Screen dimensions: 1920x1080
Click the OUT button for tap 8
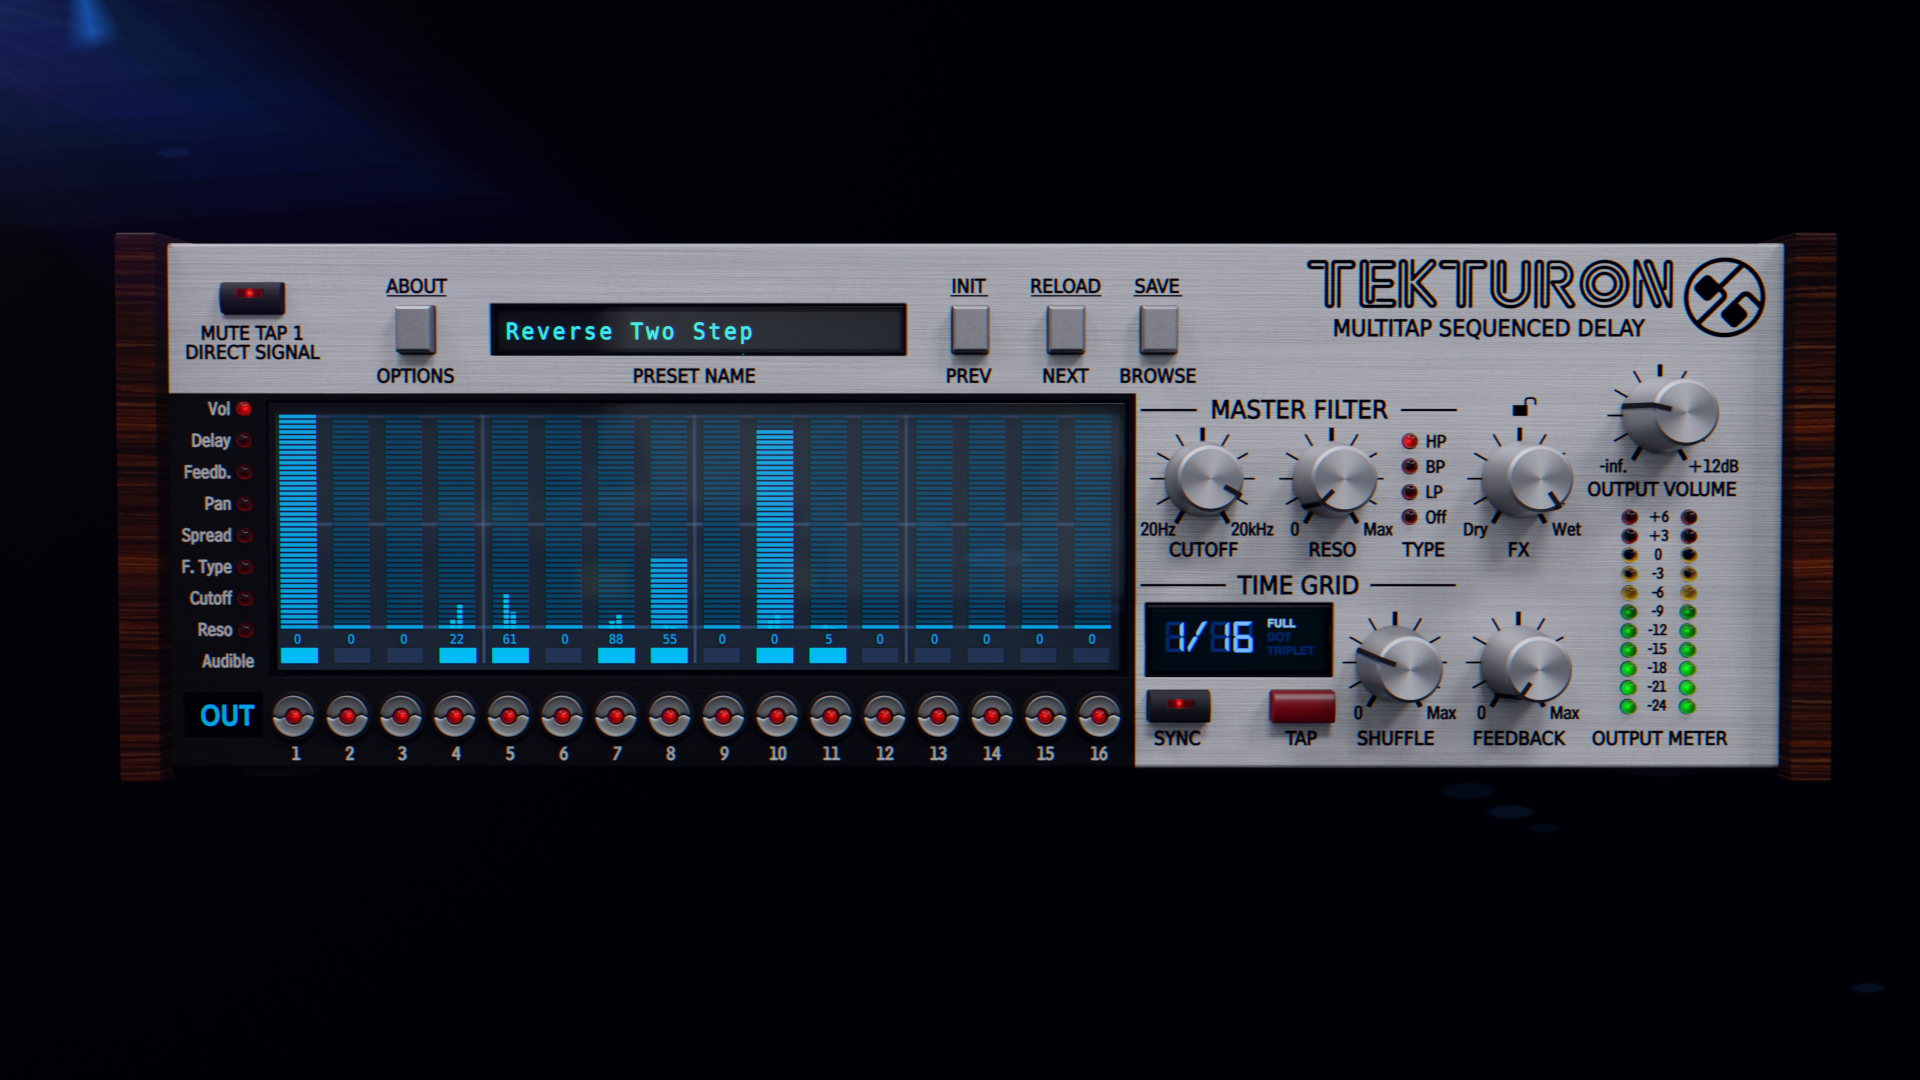[669, 716]
